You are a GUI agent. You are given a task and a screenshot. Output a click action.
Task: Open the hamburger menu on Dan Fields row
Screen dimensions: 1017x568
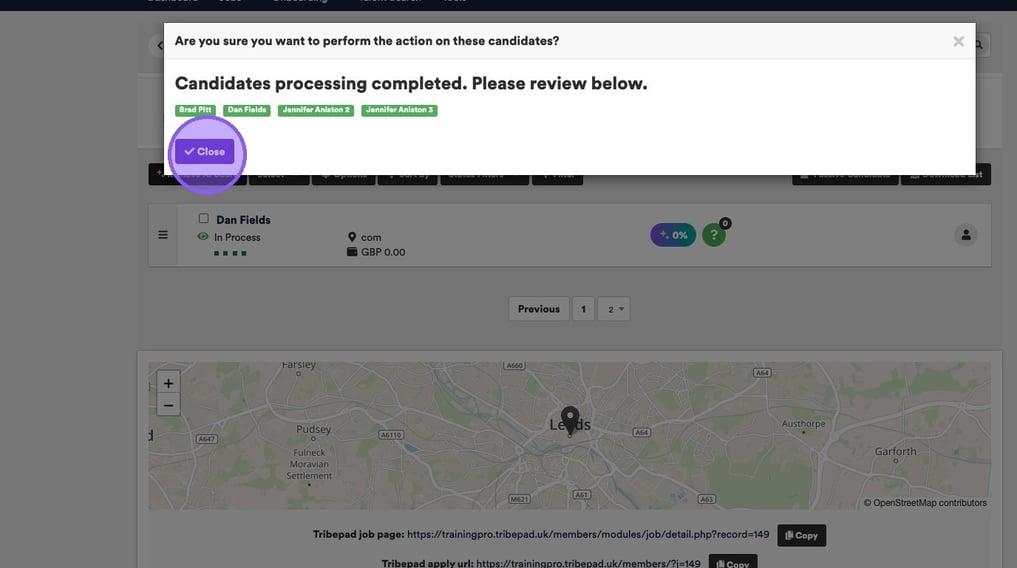(x=163, y=235)
